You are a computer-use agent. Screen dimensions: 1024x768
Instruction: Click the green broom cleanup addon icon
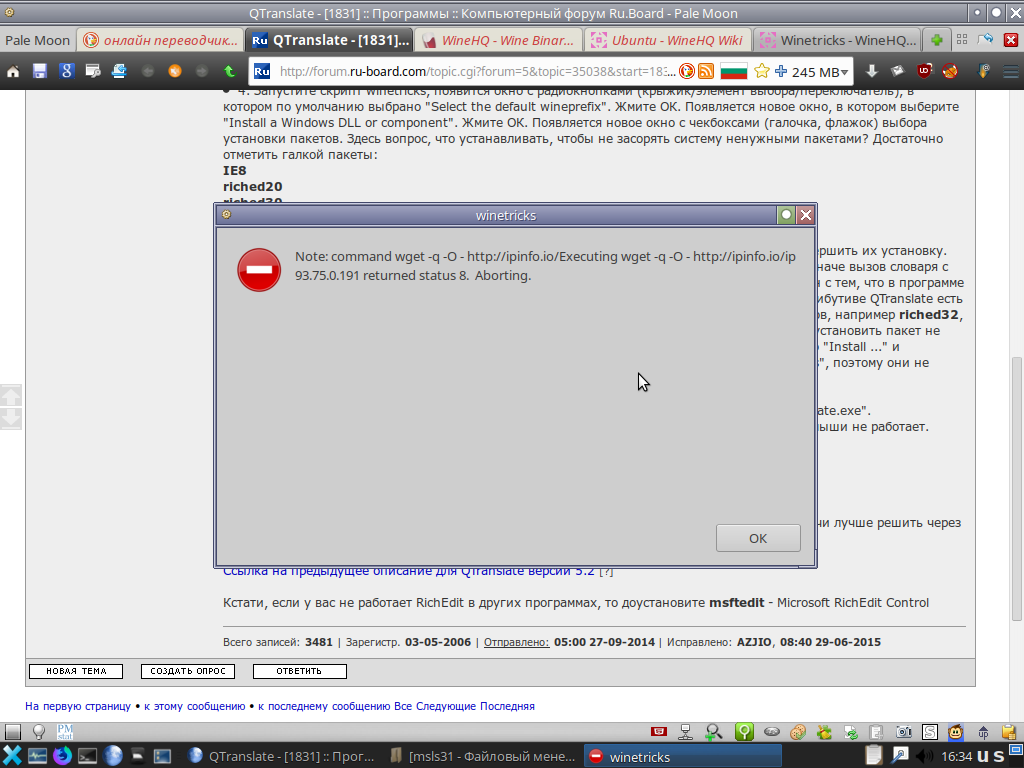pyautogui.click(x=824, y=732)
